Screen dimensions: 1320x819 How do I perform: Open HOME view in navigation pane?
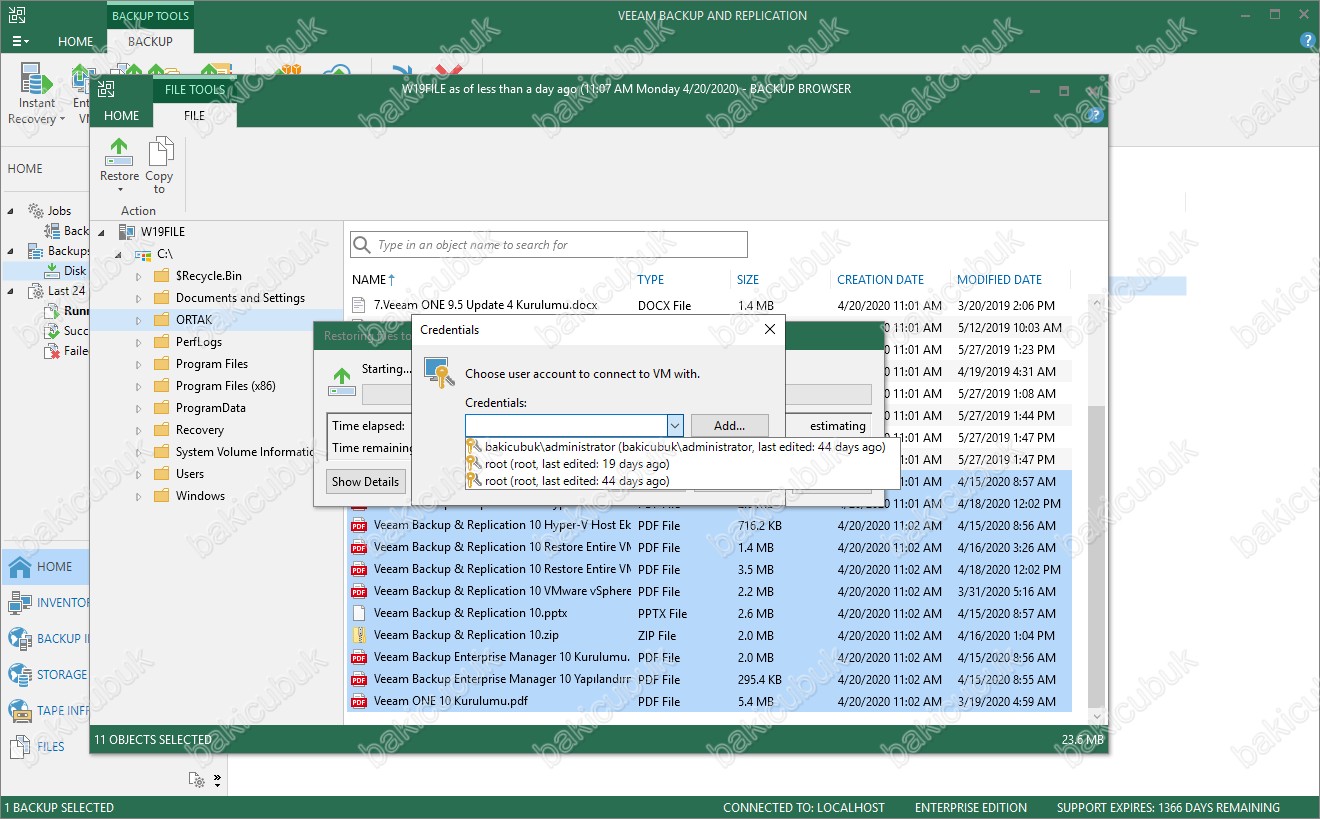point(45,567)
